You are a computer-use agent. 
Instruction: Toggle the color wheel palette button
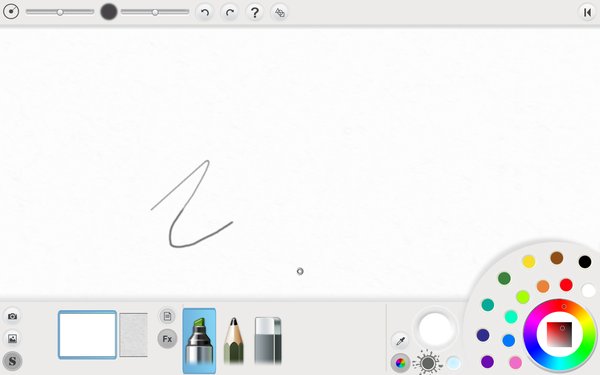(400, 363)
